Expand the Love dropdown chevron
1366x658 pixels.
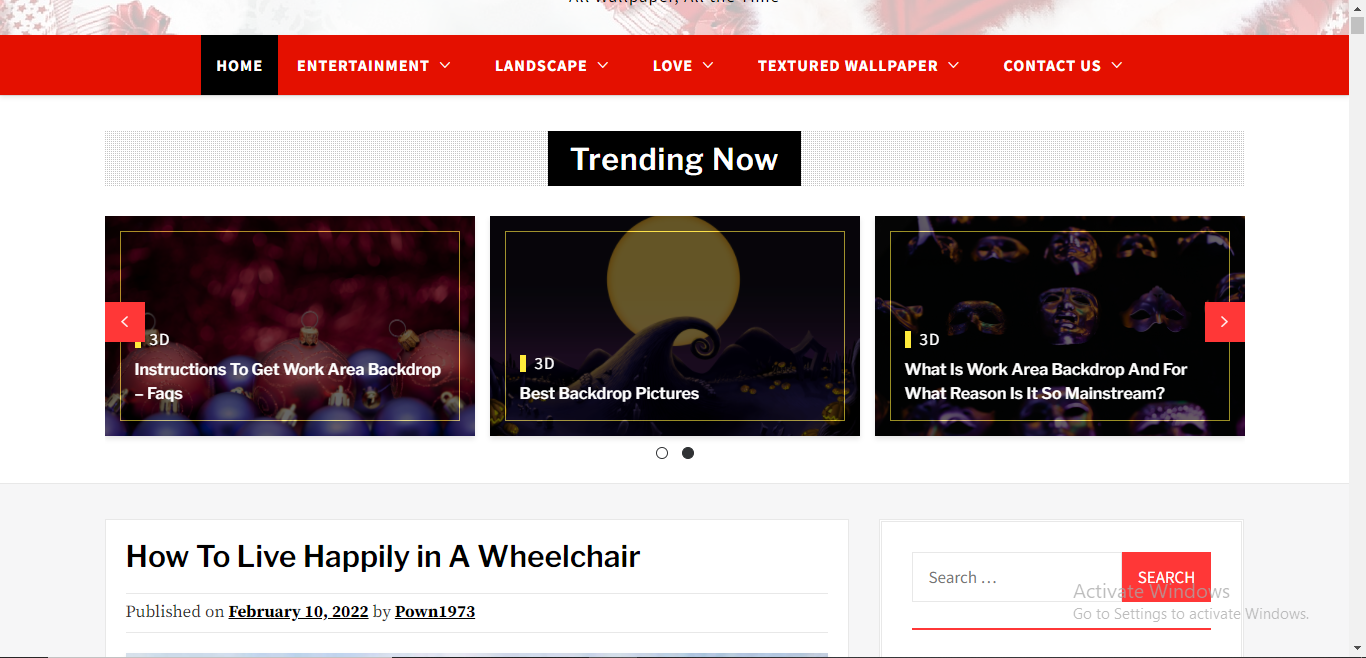click(708, 65)
